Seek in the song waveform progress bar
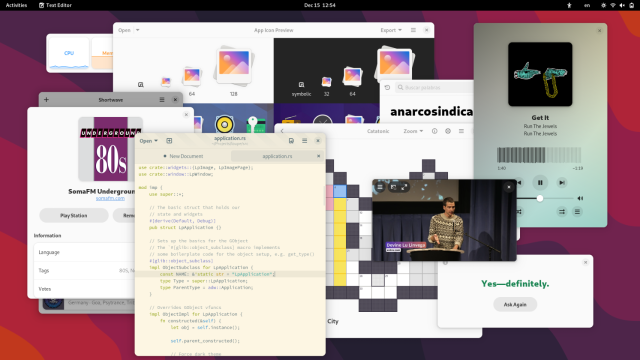Screen dimensions: 640x360 coord(539,155)
